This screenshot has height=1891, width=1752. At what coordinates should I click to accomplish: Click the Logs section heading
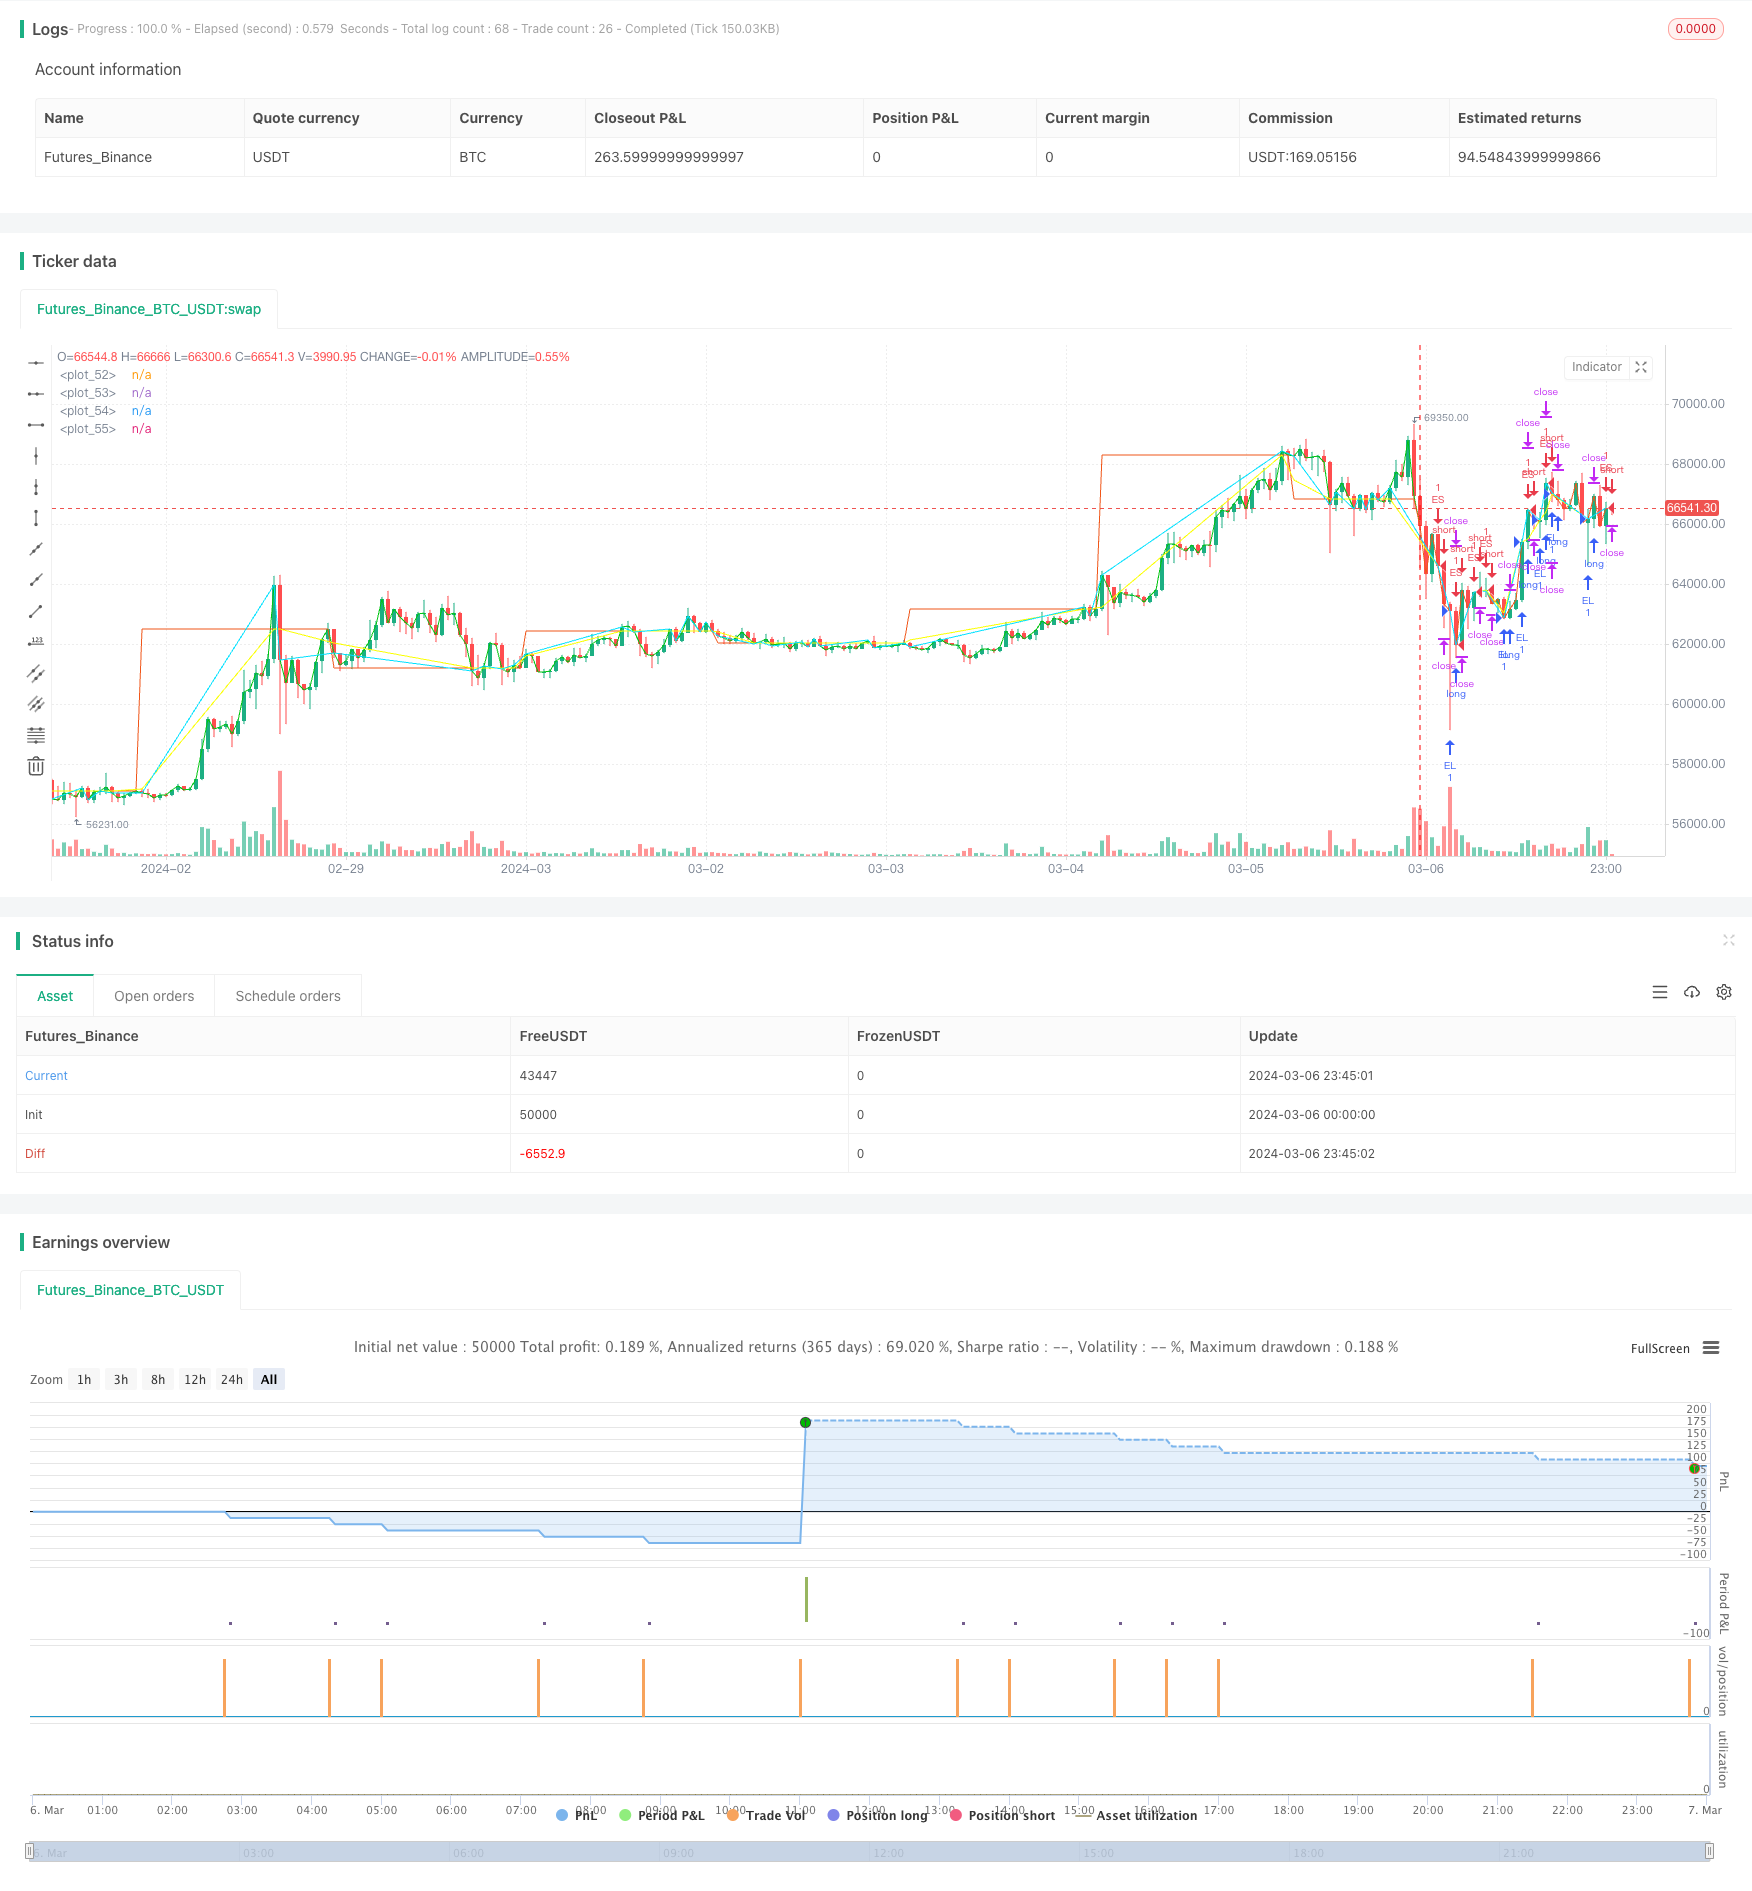[50, 29]
